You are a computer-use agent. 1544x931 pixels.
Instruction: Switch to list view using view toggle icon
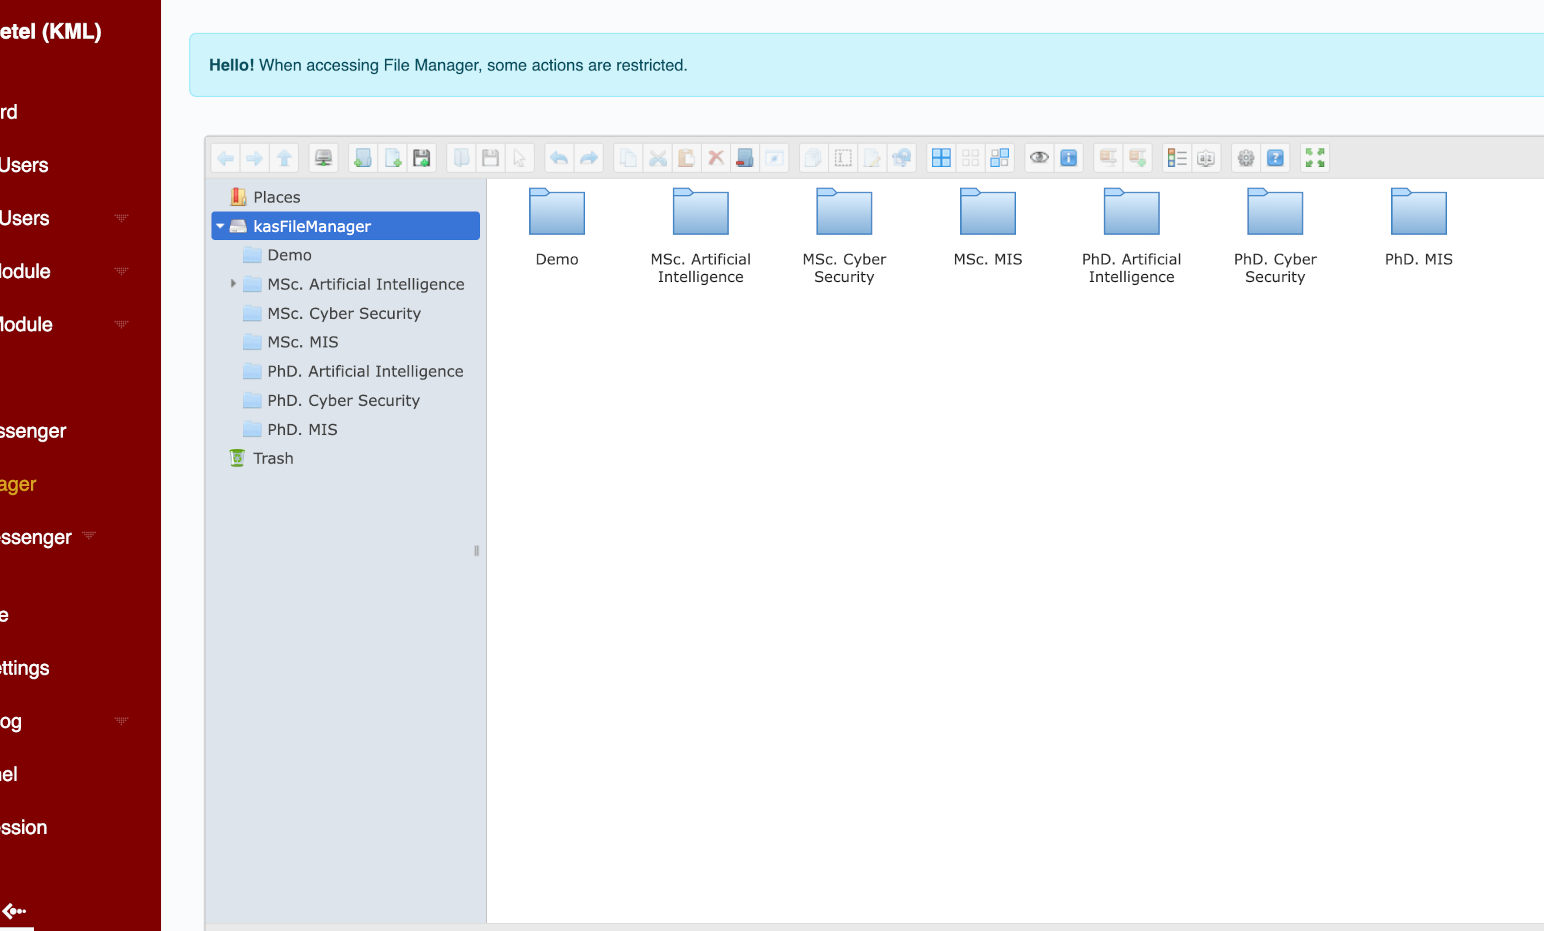(x=1177, y=158)
